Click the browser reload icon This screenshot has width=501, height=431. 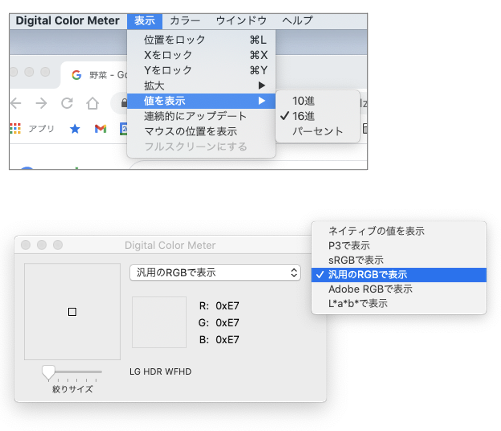tap(67, 103)
